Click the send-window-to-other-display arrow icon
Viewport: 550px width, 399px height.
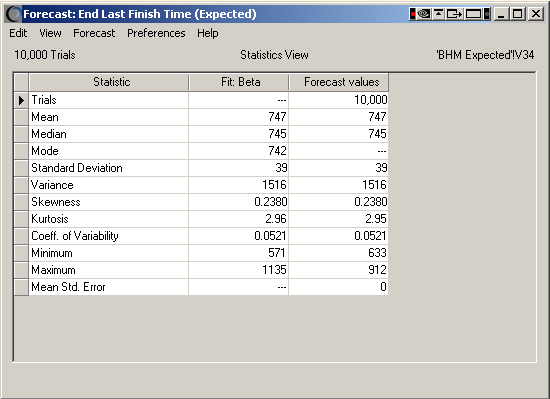pos(455,14)
